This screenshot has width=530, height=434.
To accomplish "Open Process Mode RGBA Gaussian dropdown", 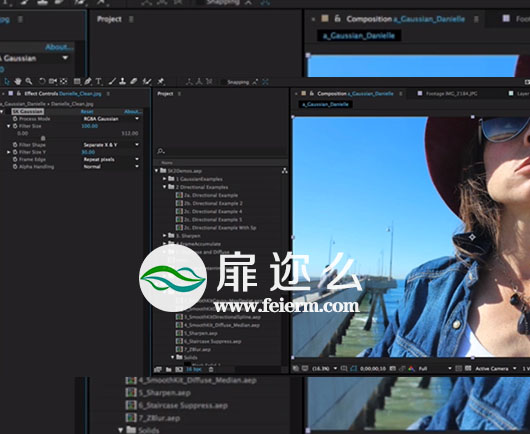I will pos(111,119).
